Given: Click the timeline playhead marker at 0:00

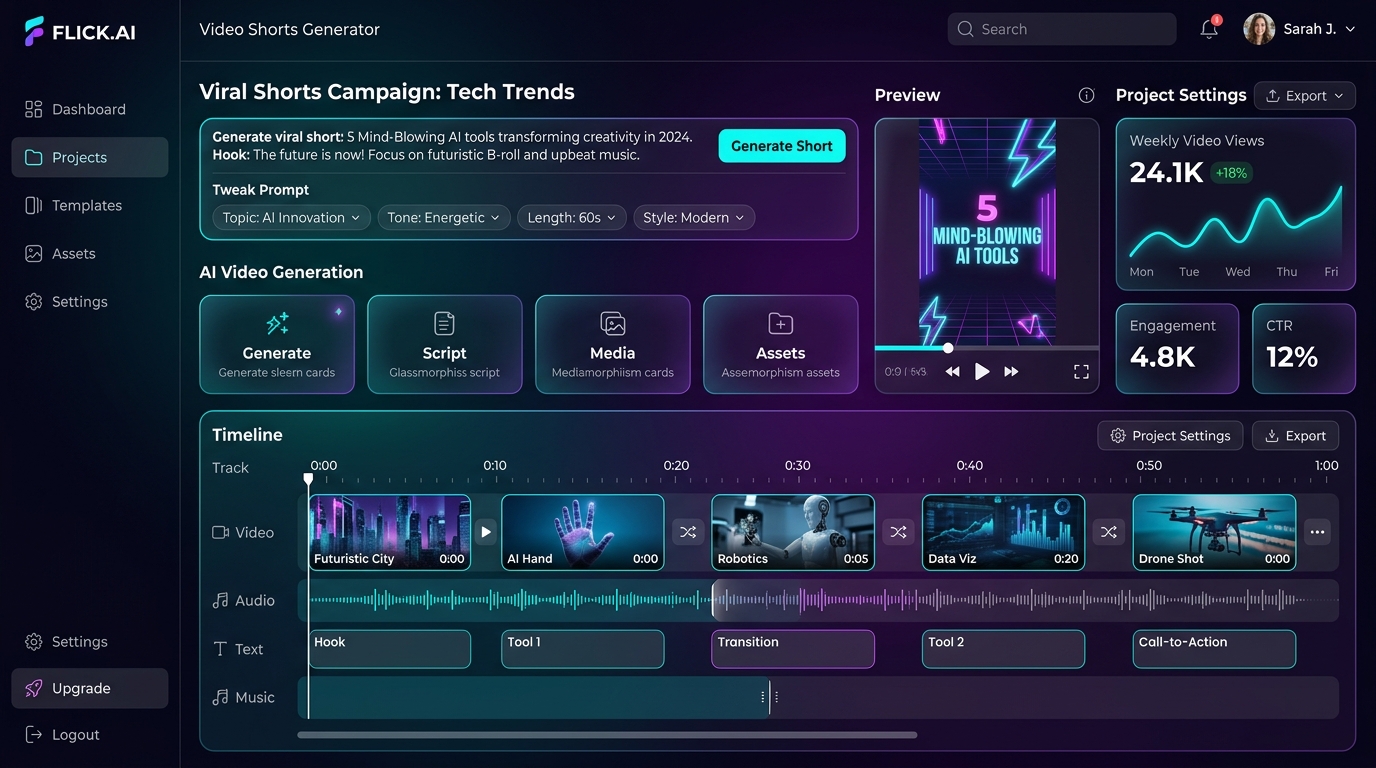Looking at the screenshot, I should [308, 479].
